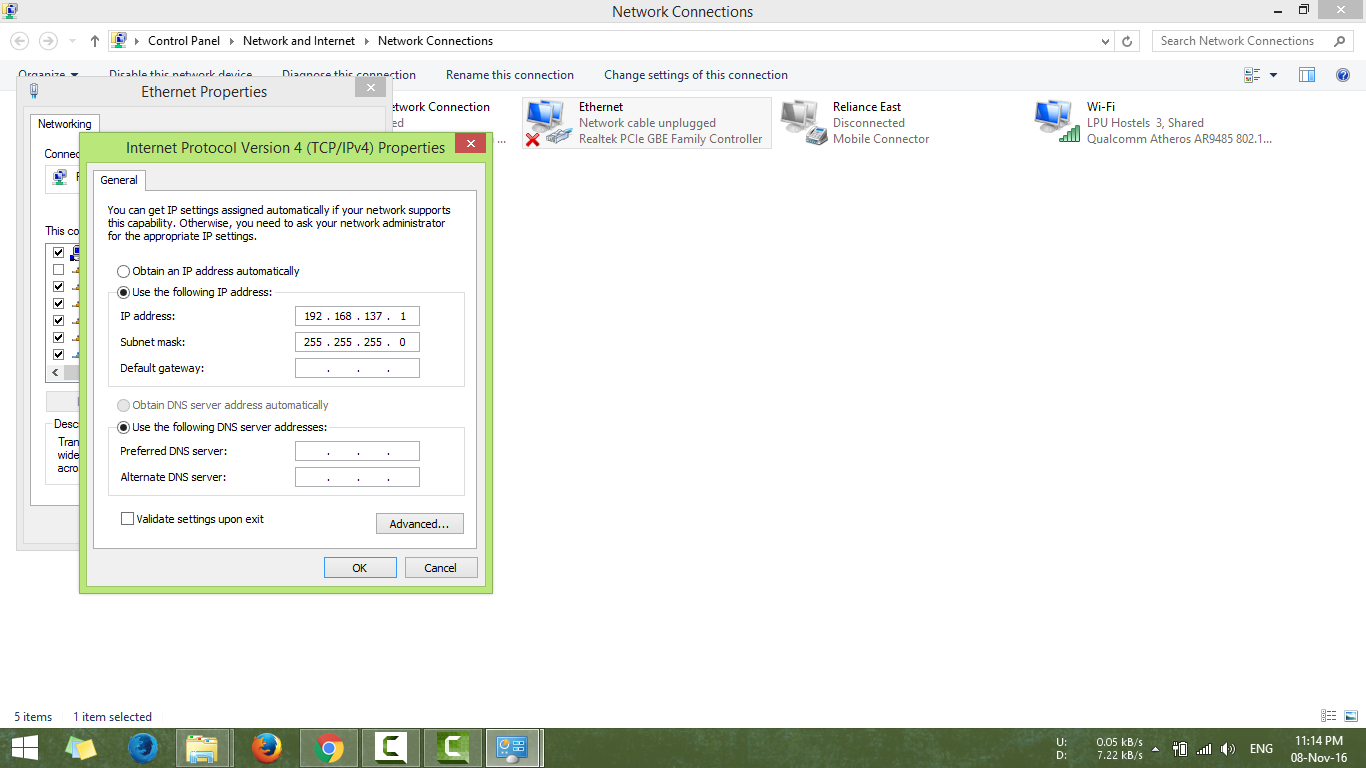This screenshot has height=768, width=1366.
Task: Click Rename this connection
Action: [x=509, y=74]
